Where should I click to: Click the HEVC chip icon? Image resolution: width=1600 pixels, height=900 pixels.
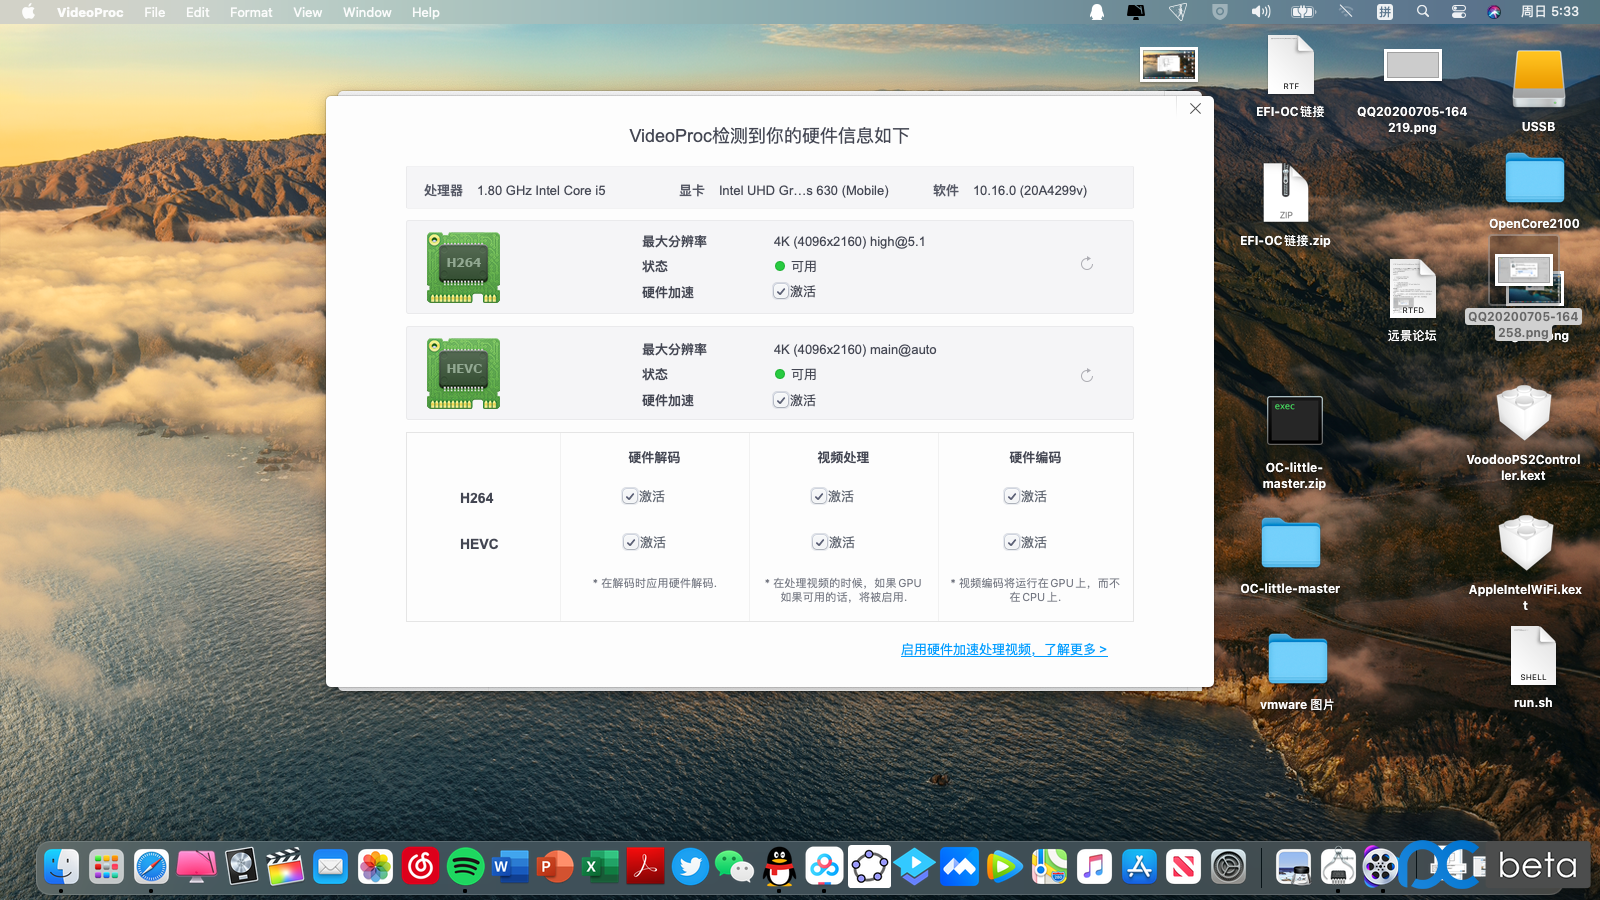click(463, 374)
